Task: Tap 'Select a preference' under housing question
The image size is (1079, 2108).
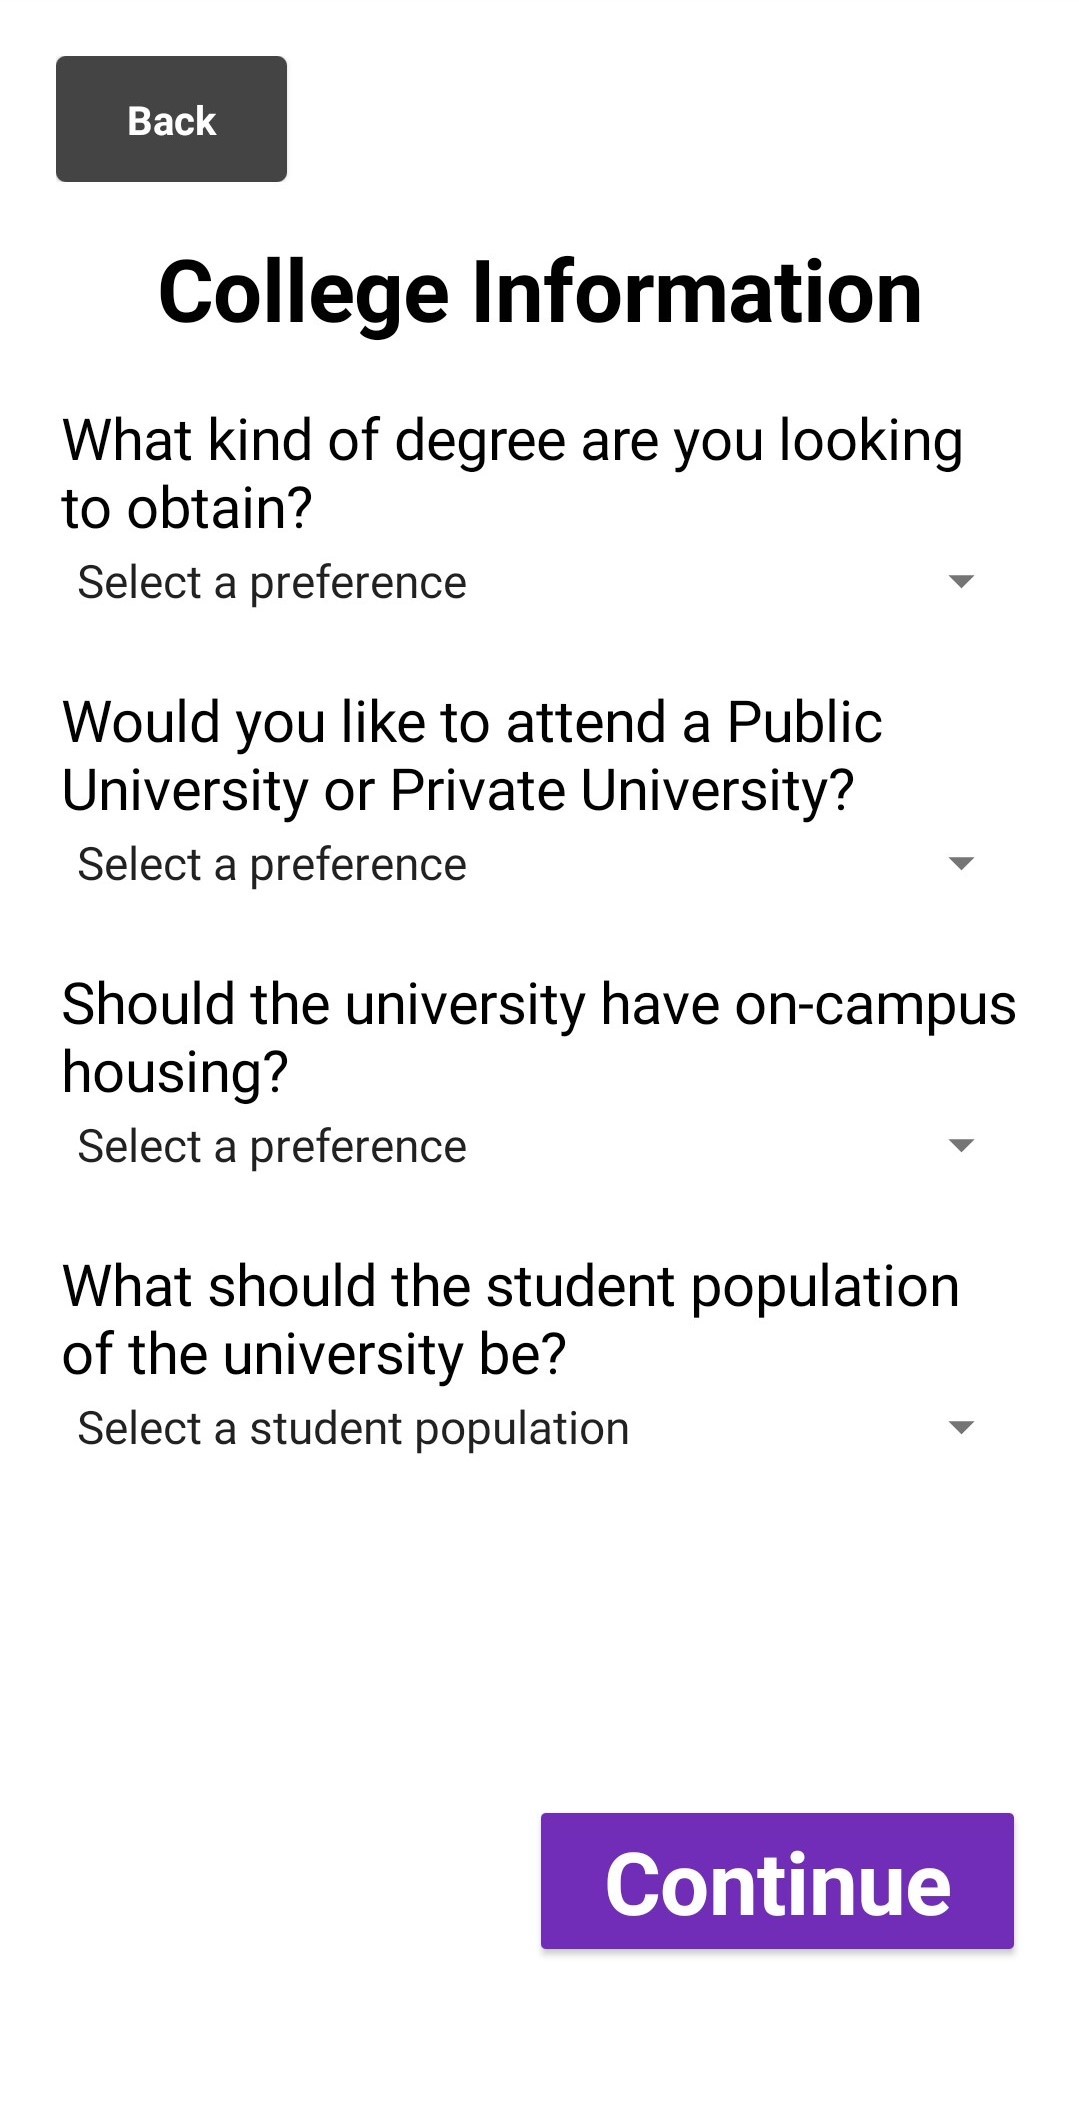Action: 272,1147
